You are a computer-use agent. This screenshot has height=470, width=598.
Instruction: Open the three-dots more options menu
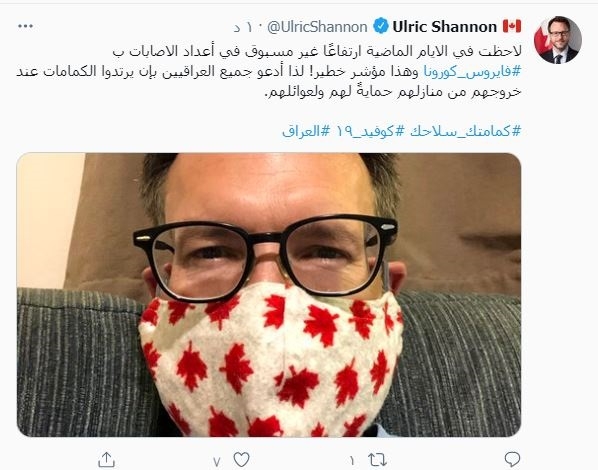click(x=25, y=26)
